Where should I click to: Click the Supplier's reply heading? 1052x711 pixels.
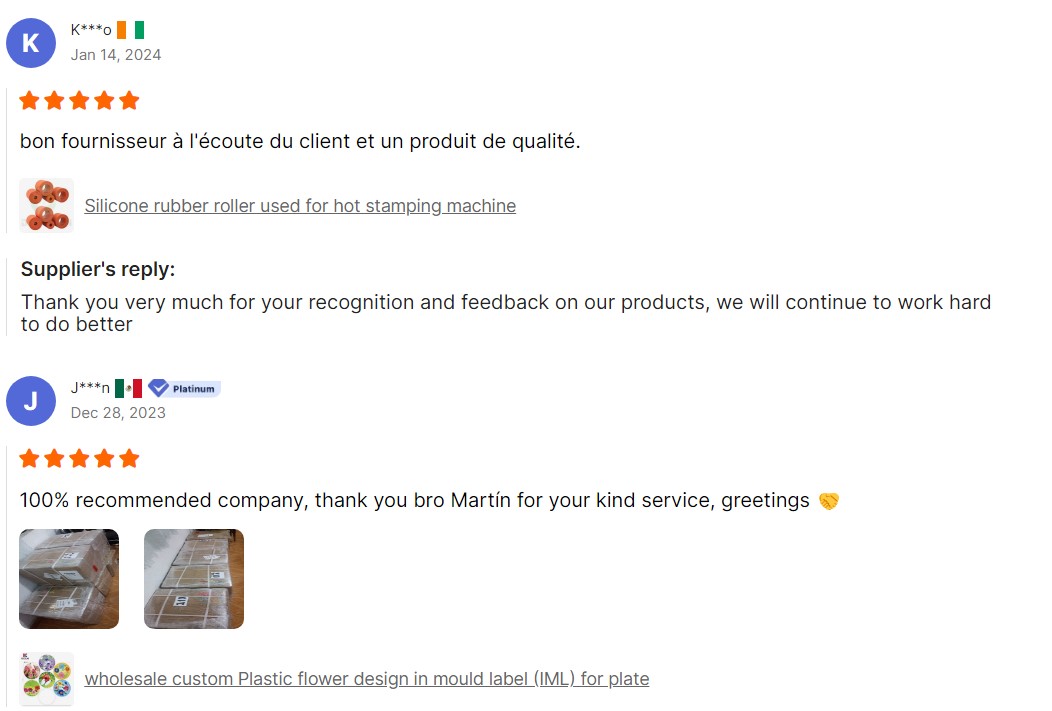point(98,269)
